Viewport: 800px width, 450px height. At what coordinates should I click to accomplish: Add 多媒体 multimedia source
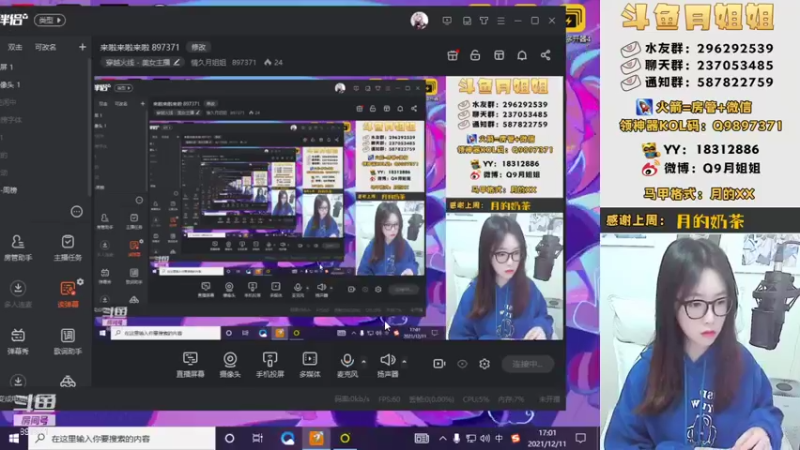click(310, 364)
